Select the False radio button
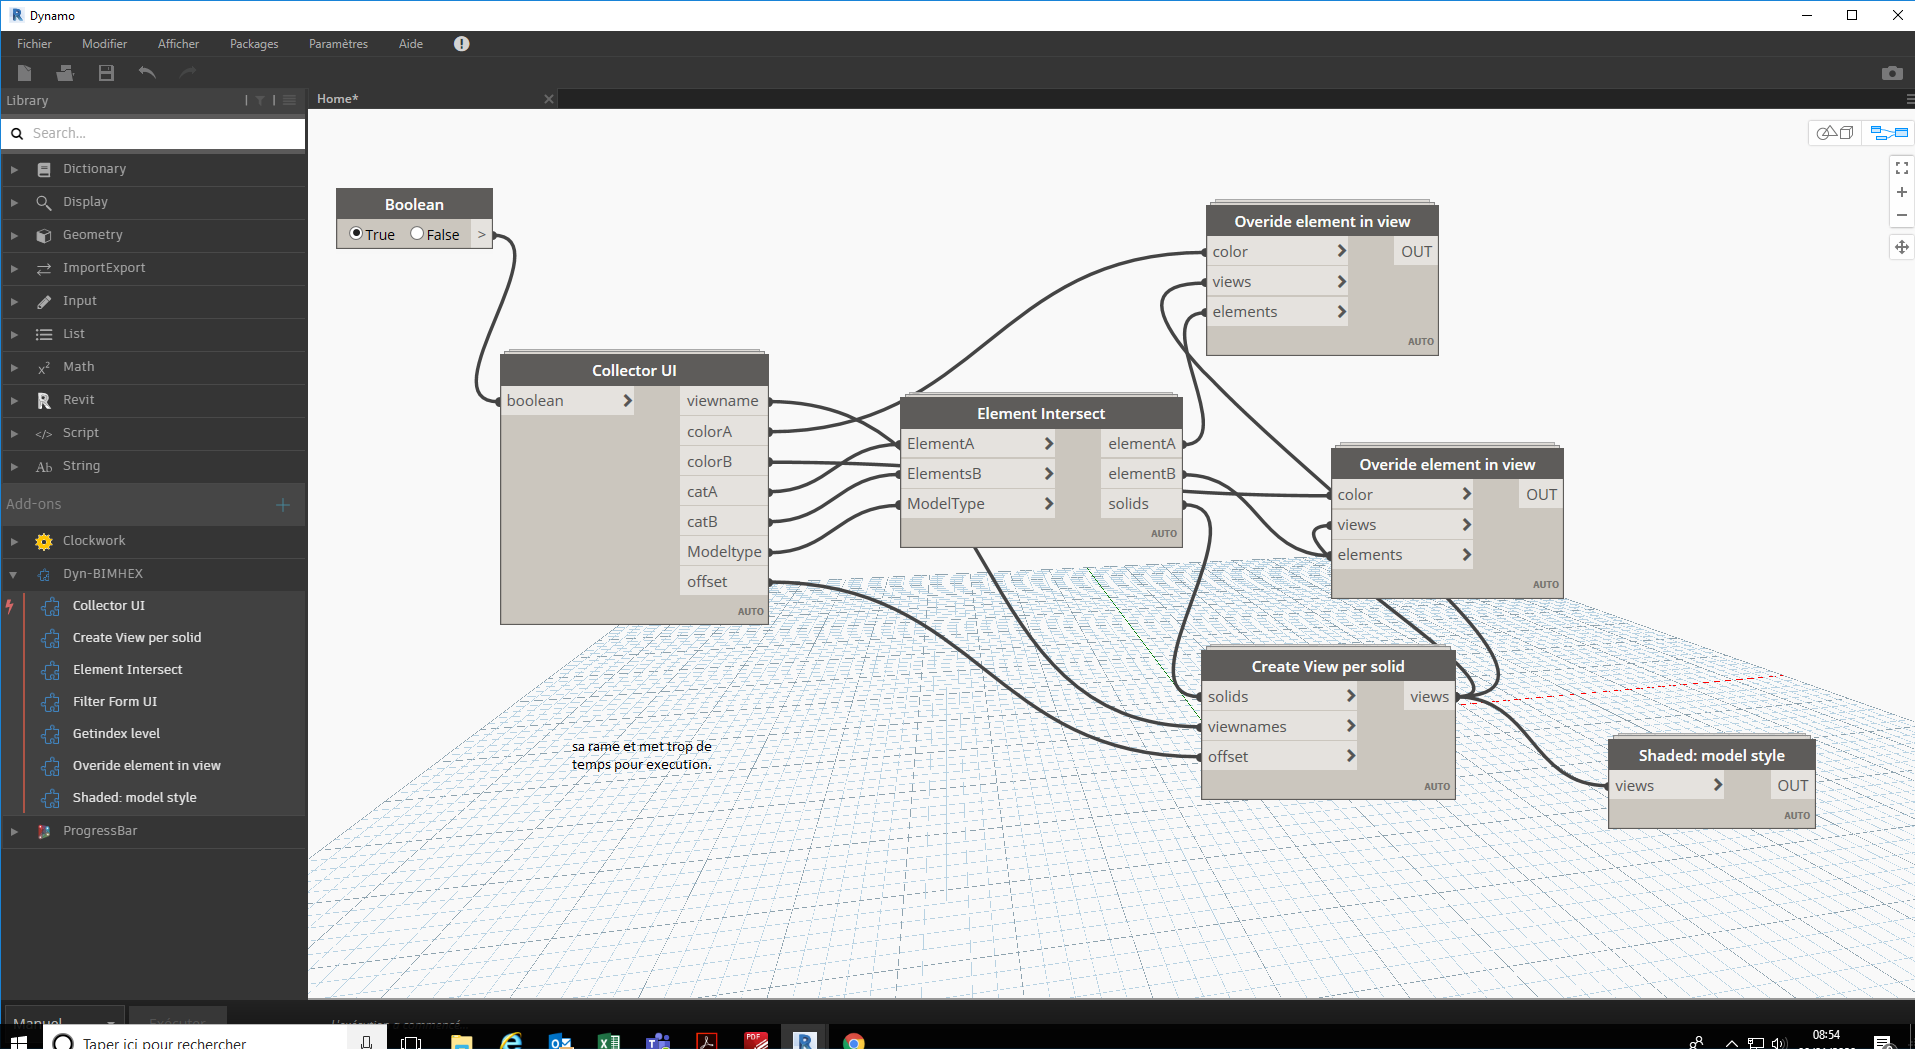Viewport: 1915px width, 1049px height. click(417, 234)
